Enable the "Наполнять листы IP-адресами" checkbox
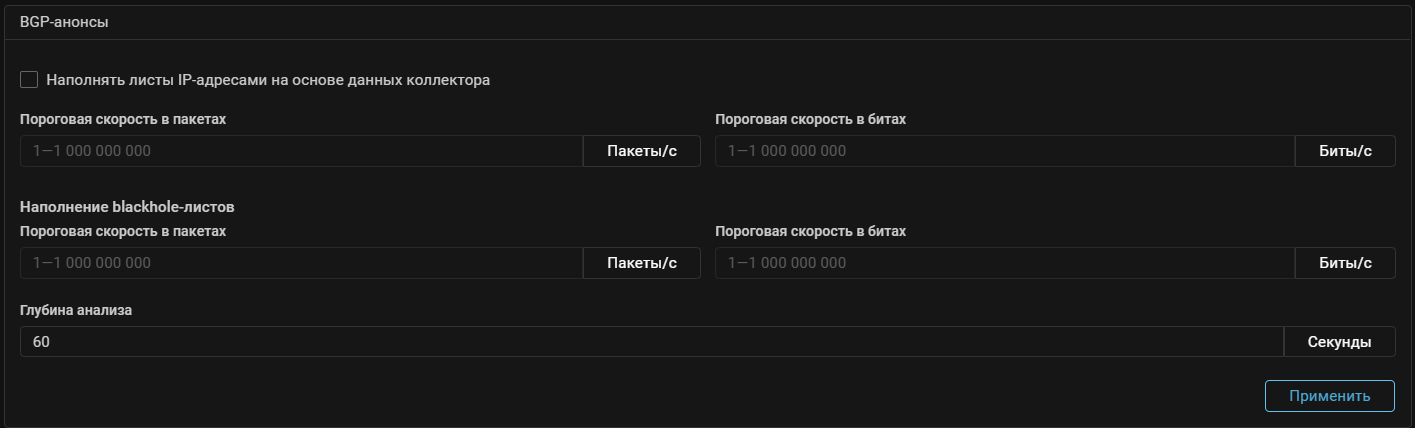1415x428 pixels. 29,80
